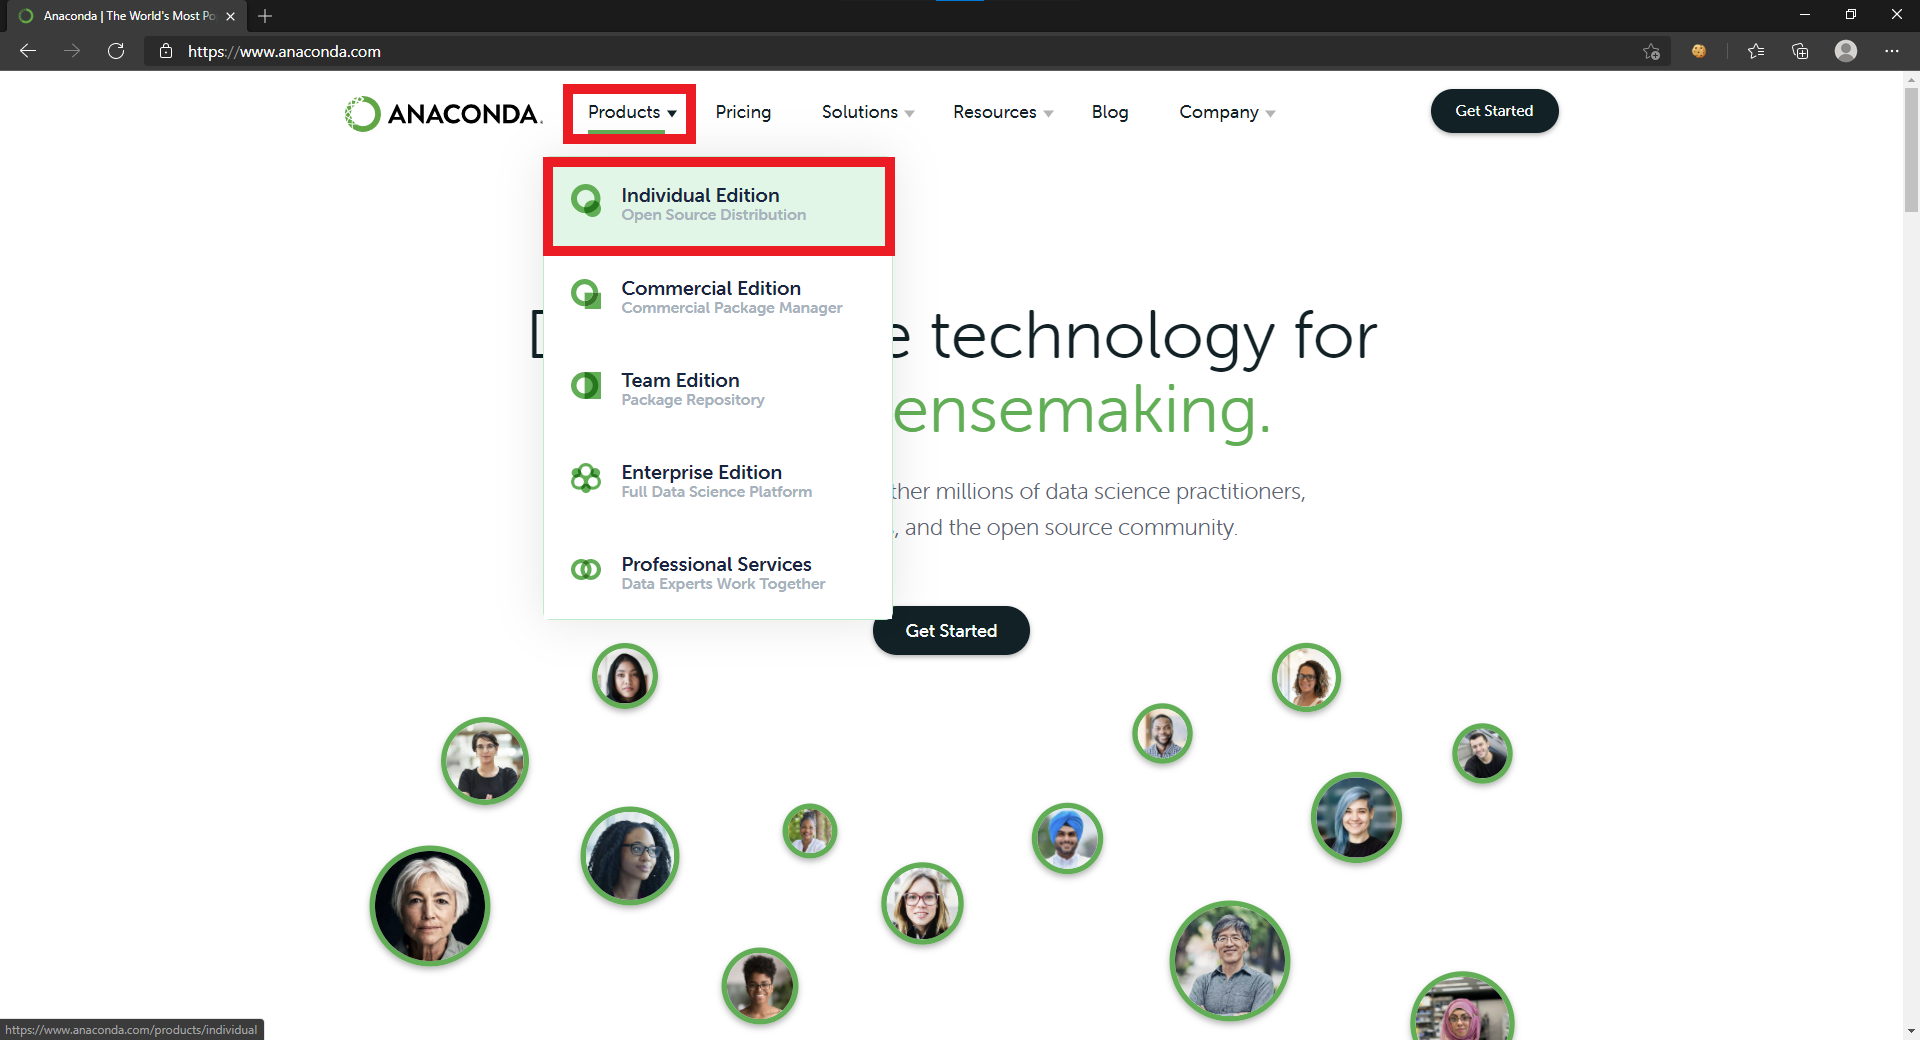Open the Pricing page
The image size is (1920, 1040).
(x=743, y=112)
